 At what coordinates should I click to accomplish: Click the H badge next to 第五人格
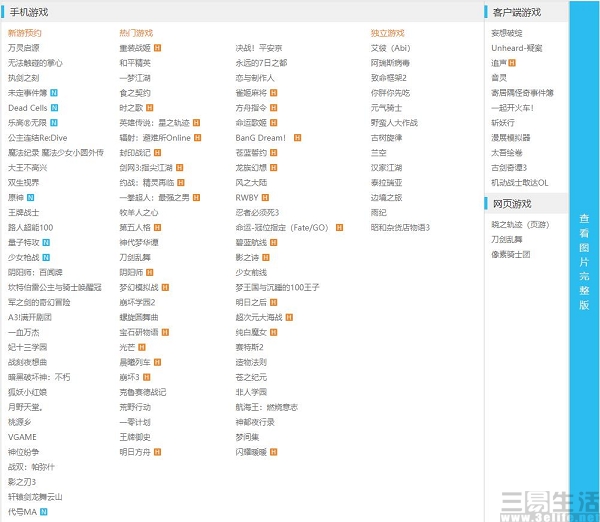[x=157, y=228]
